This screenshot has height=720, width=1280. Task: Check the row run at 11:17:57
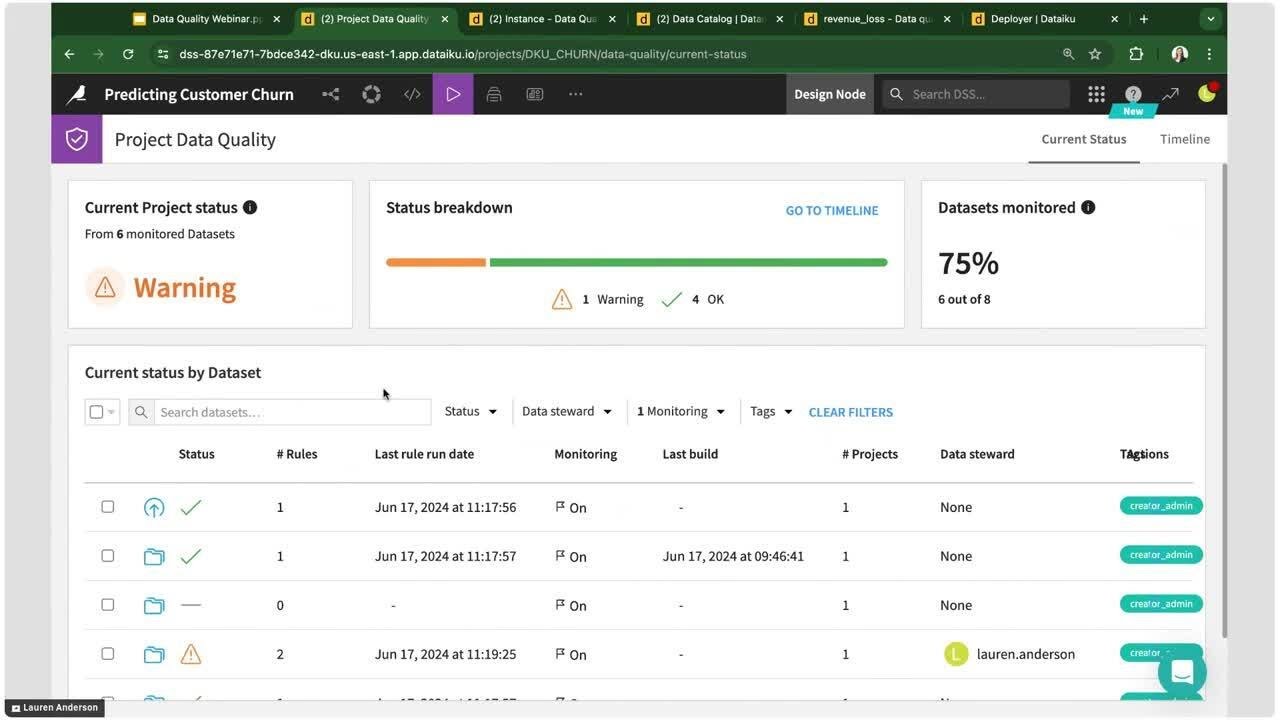(x=108, y=556)
